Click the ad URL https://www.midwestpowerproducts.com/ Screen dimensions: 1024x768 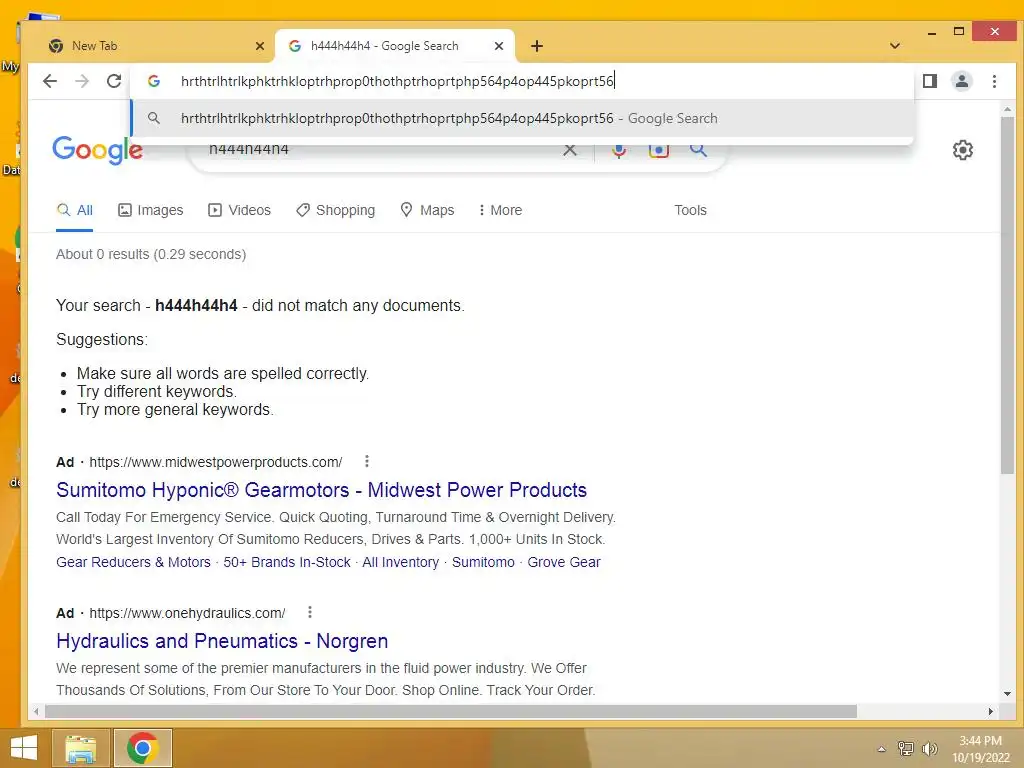216,462
